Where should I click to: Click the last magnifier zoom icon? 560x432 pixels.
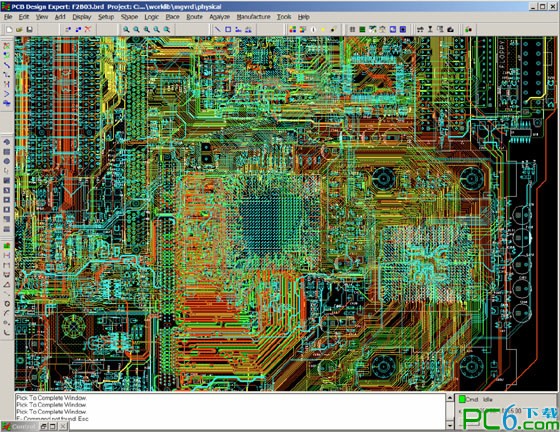coord(167,30)
